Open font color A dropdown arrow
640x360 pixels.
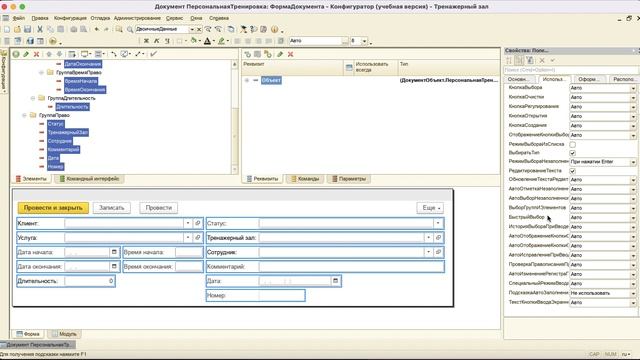(214, 41)
